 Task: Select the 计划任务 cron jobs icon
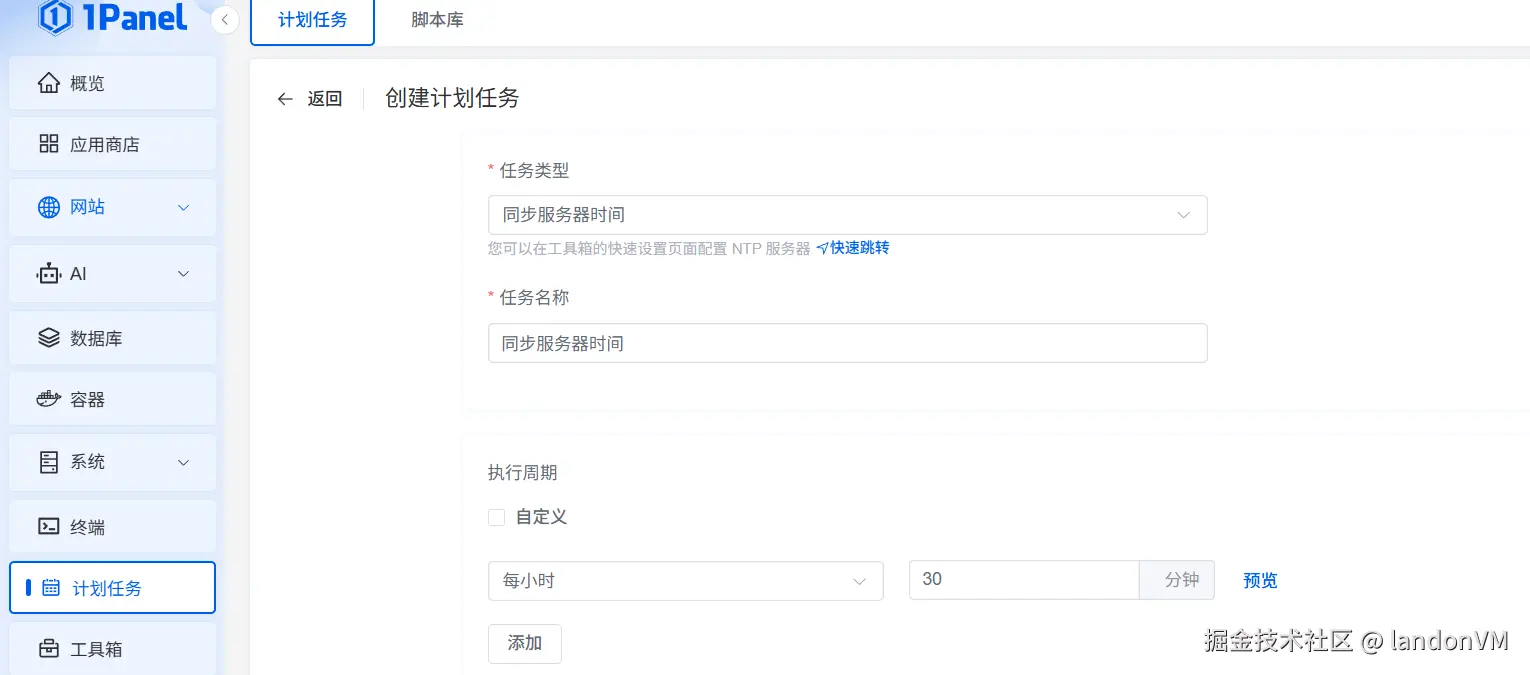(x=50, y=588)
